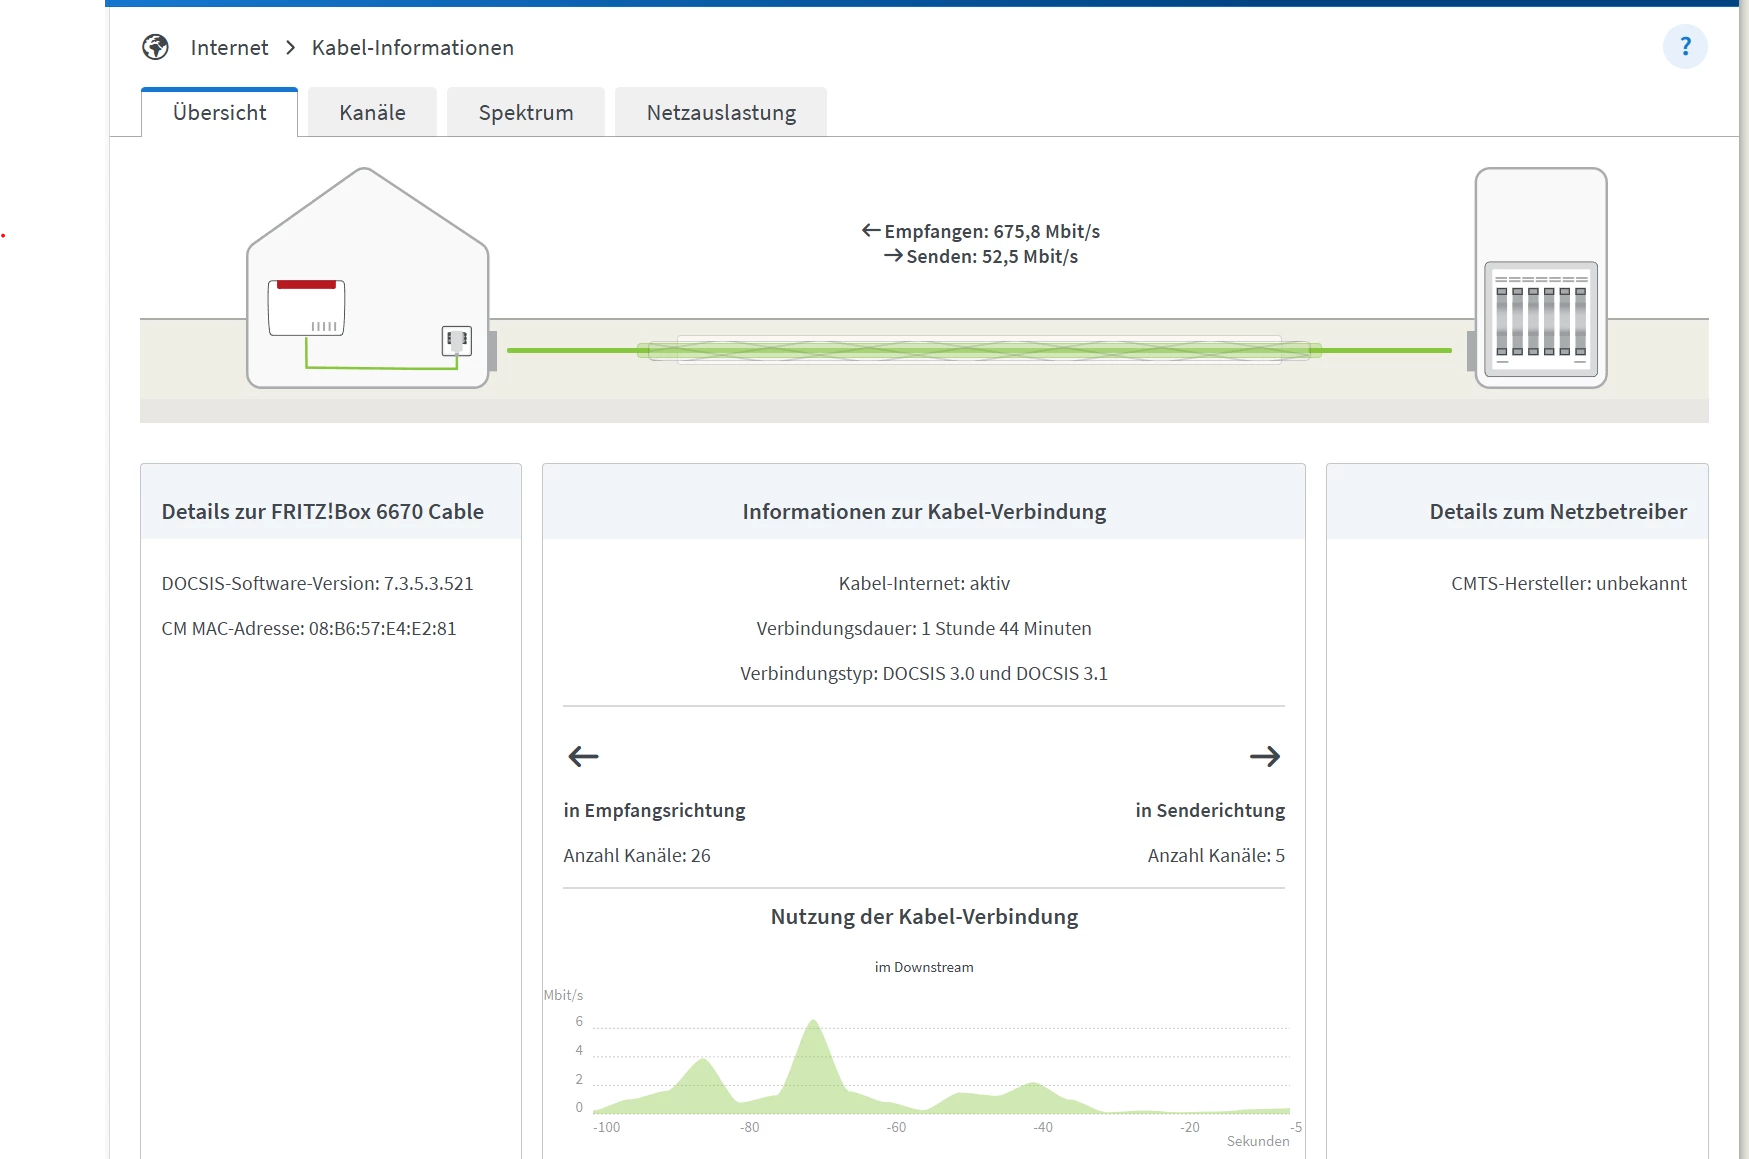
Task: Go to the Netzauslastung tab
Action: click(x=721, y=112)
